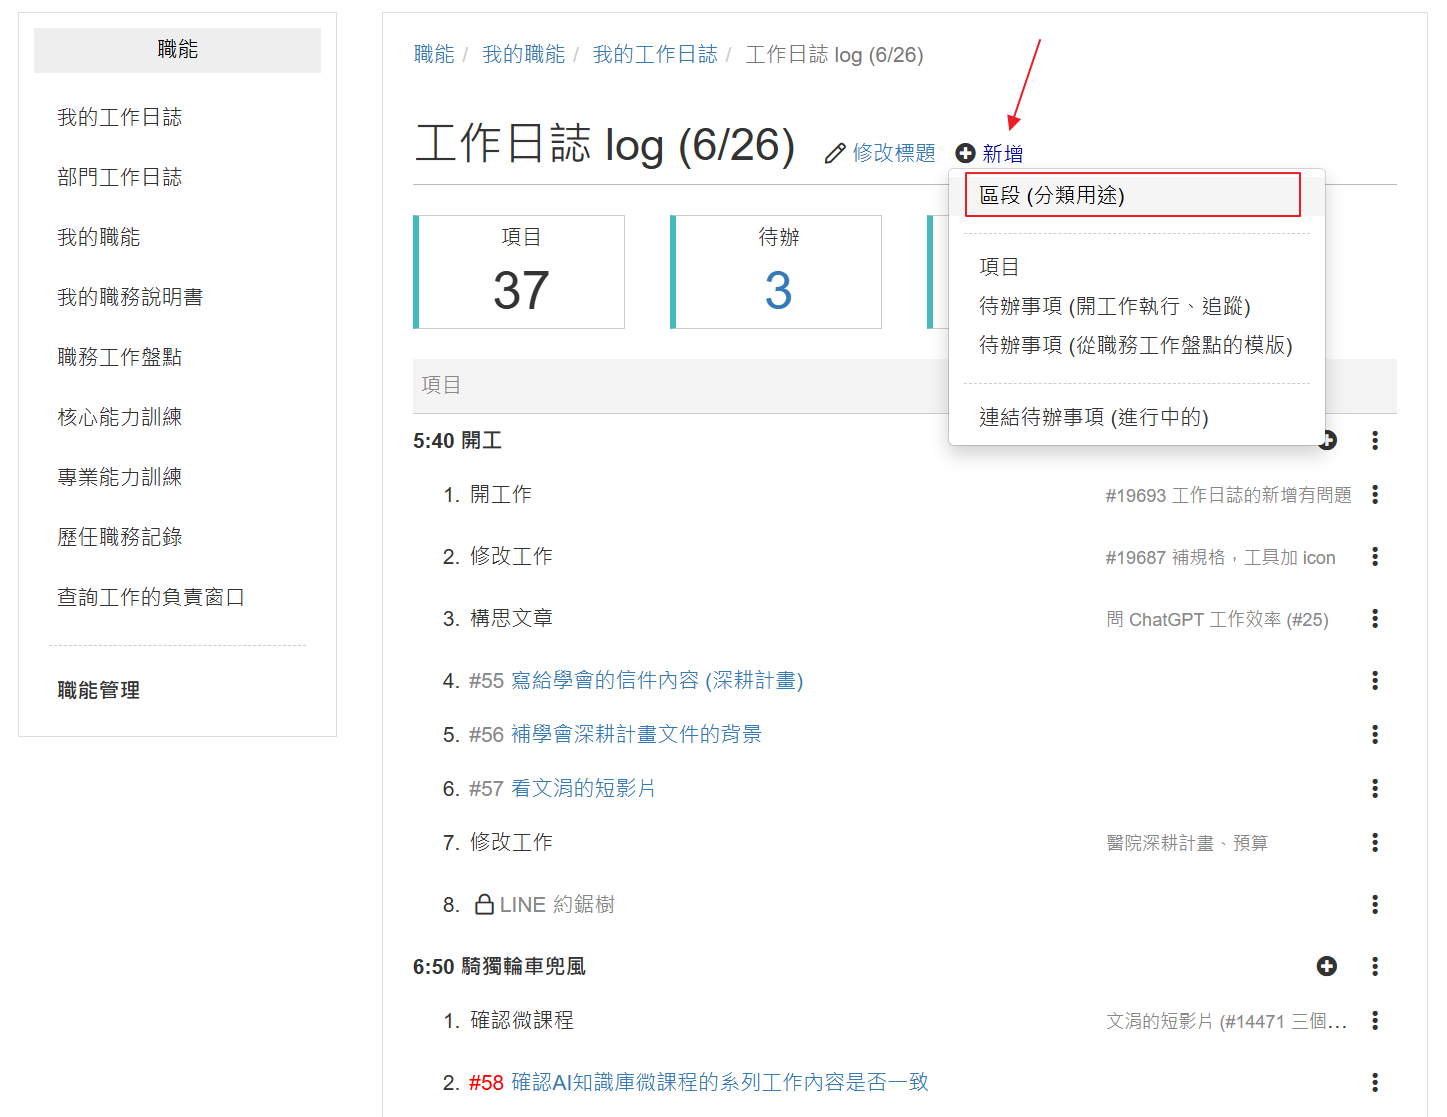Open three-dot menu for 3. 構思文章
The height and width of the screenshot is (1117, 1447).
(x=1375, y=619)
